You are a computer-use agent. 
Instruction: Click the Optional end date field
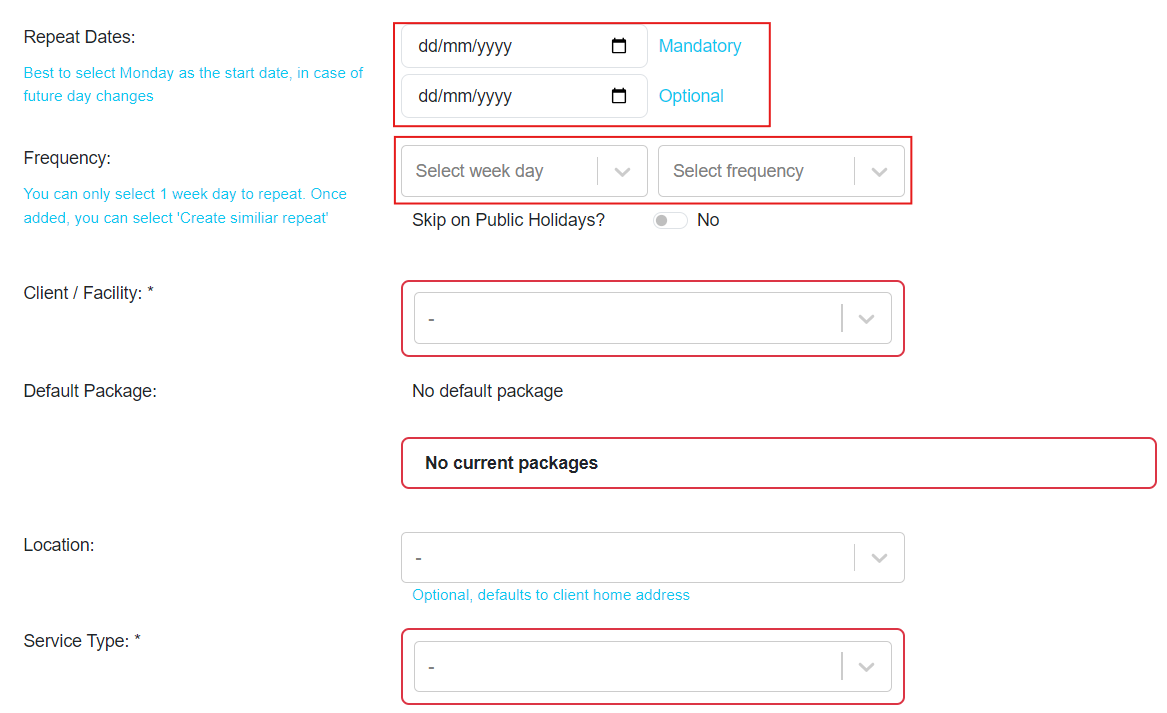pyautogui.click(x=500, y=96)
